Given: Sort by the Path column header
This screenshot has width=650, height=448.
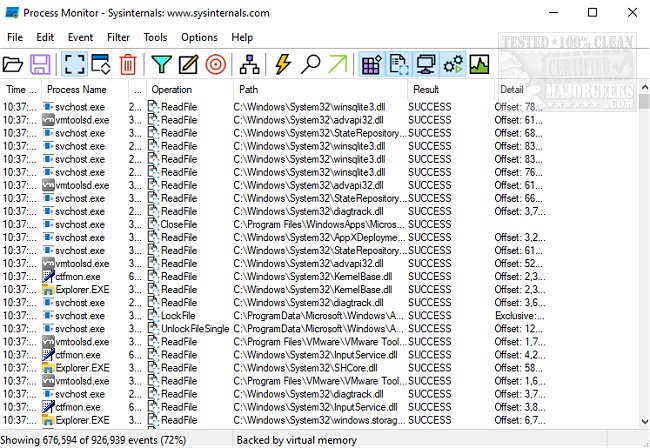Looking at the screenshot, I should (320, 90).
